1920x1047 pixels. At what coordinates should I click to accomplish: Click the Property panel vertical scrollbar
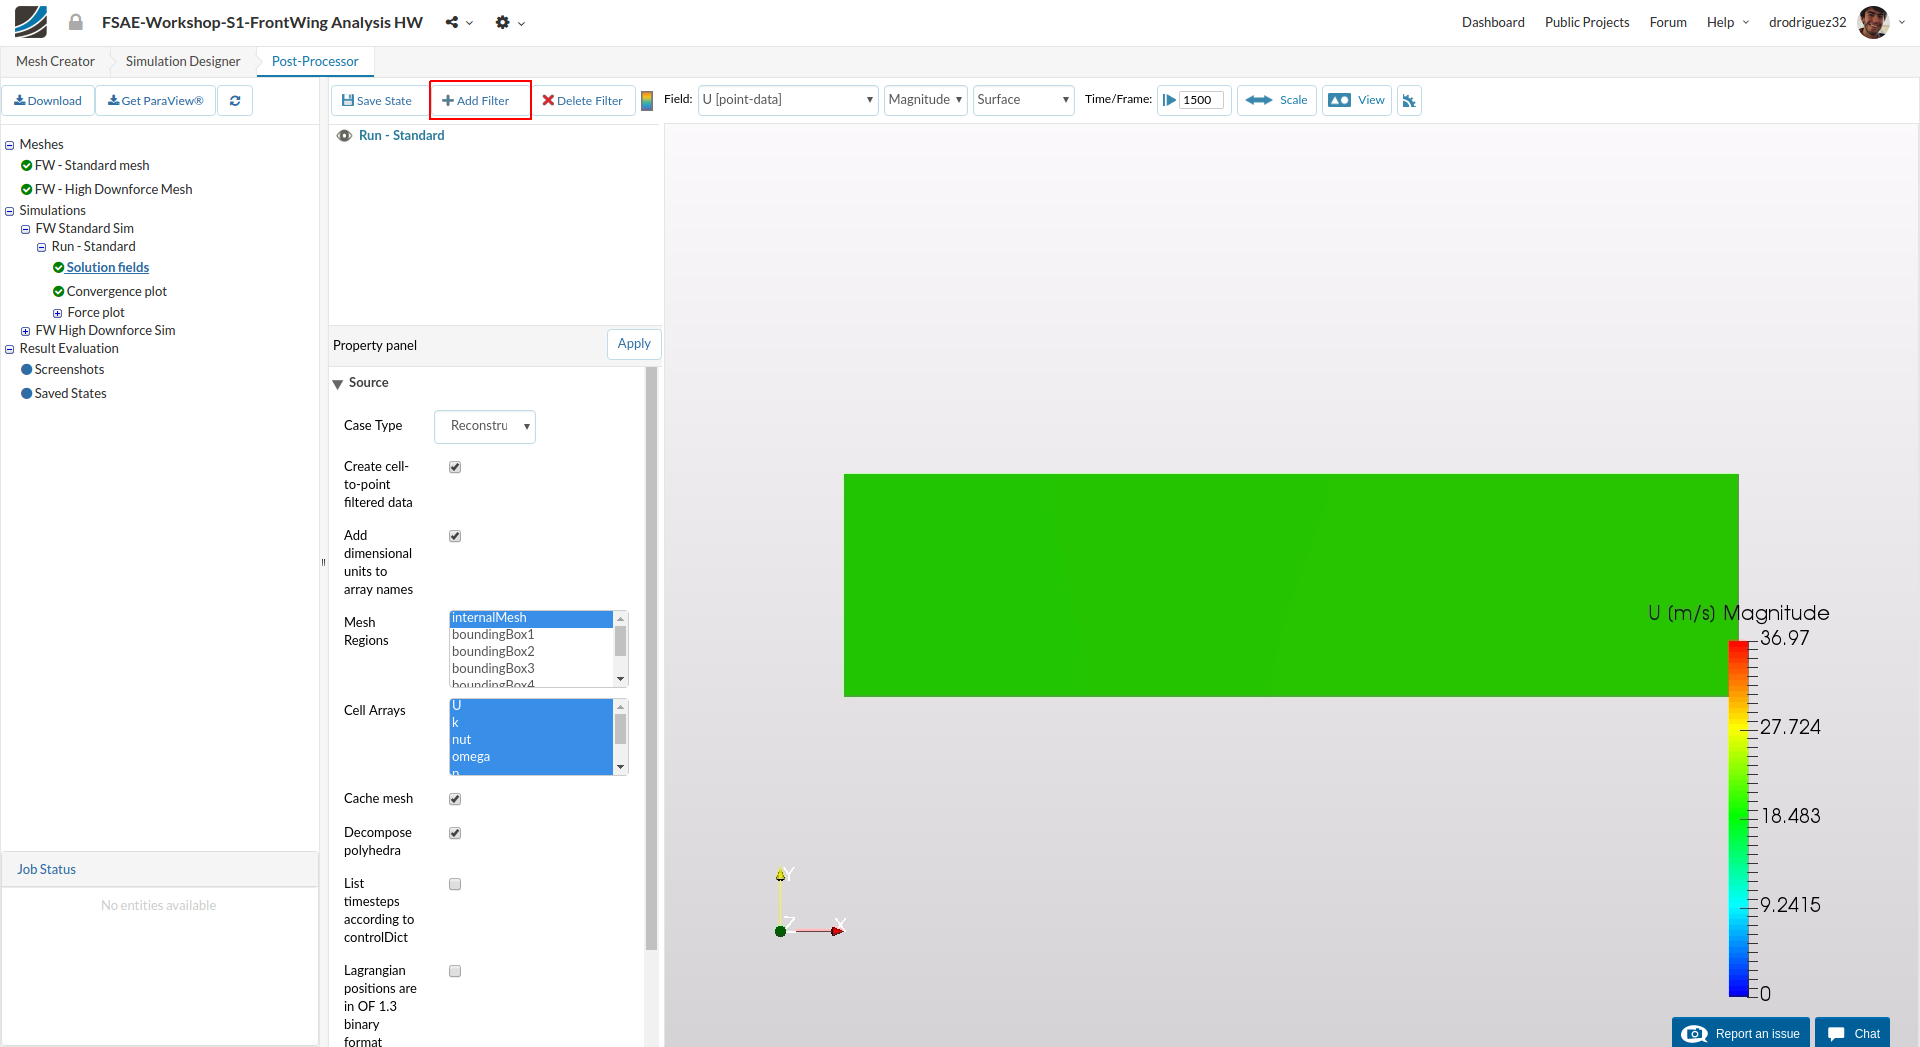[x=652, y=659]
